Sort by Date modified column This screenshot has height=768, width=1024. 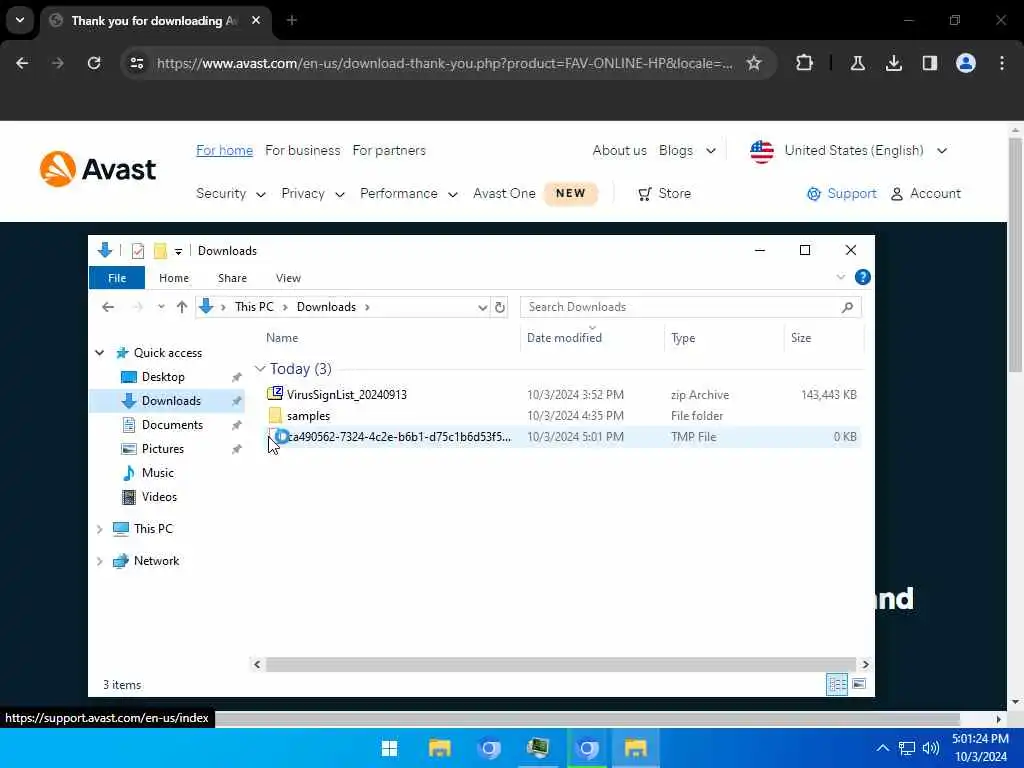pos(564,338)
